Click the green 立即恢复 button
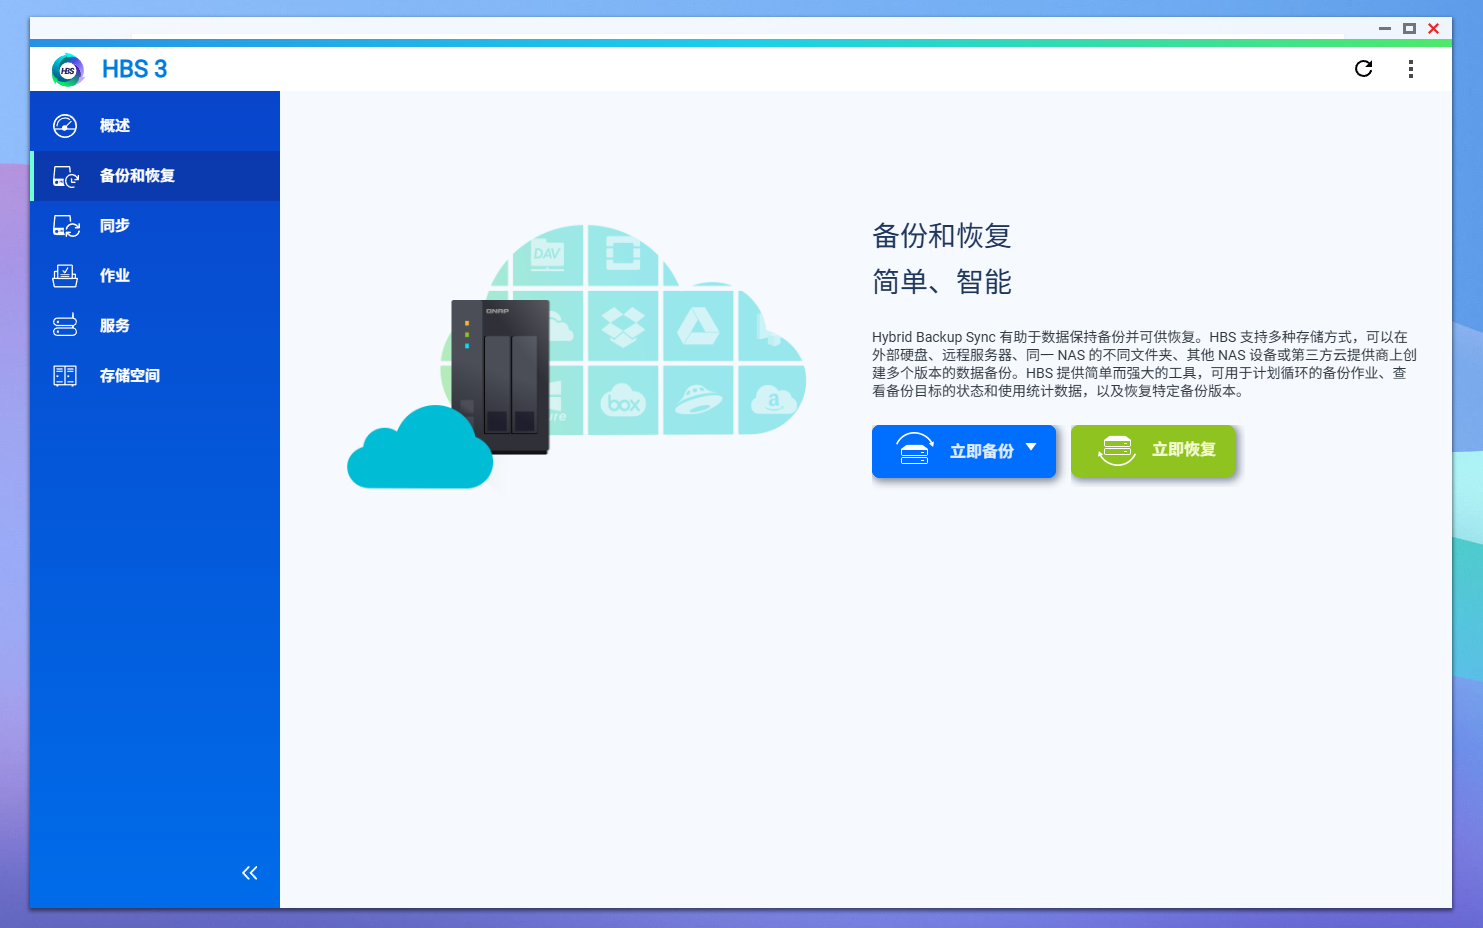1483x928 pixels. [x=1153, y=451]
